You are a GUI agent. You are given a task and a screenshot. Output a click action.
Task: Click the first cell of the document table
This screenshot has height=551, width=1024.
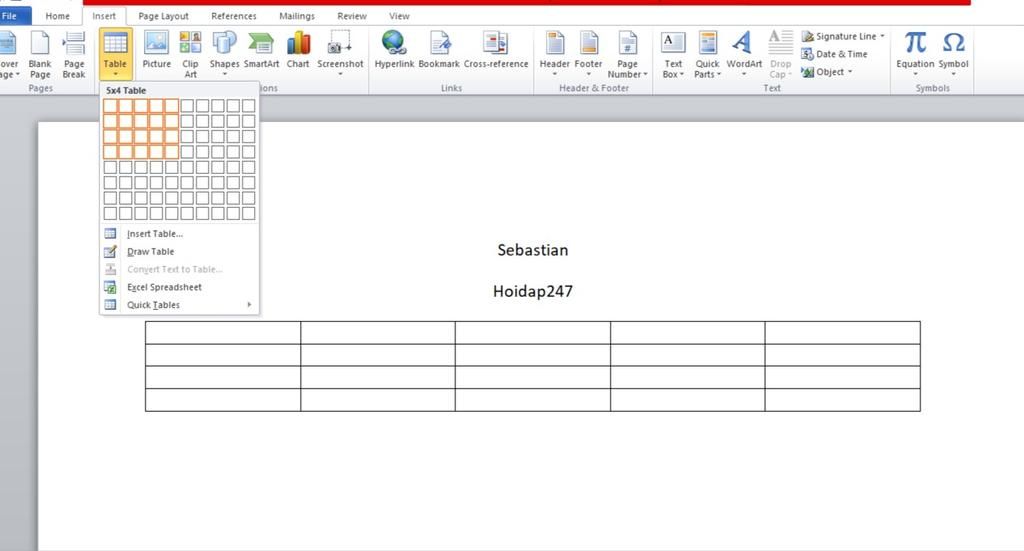(223, 333)
